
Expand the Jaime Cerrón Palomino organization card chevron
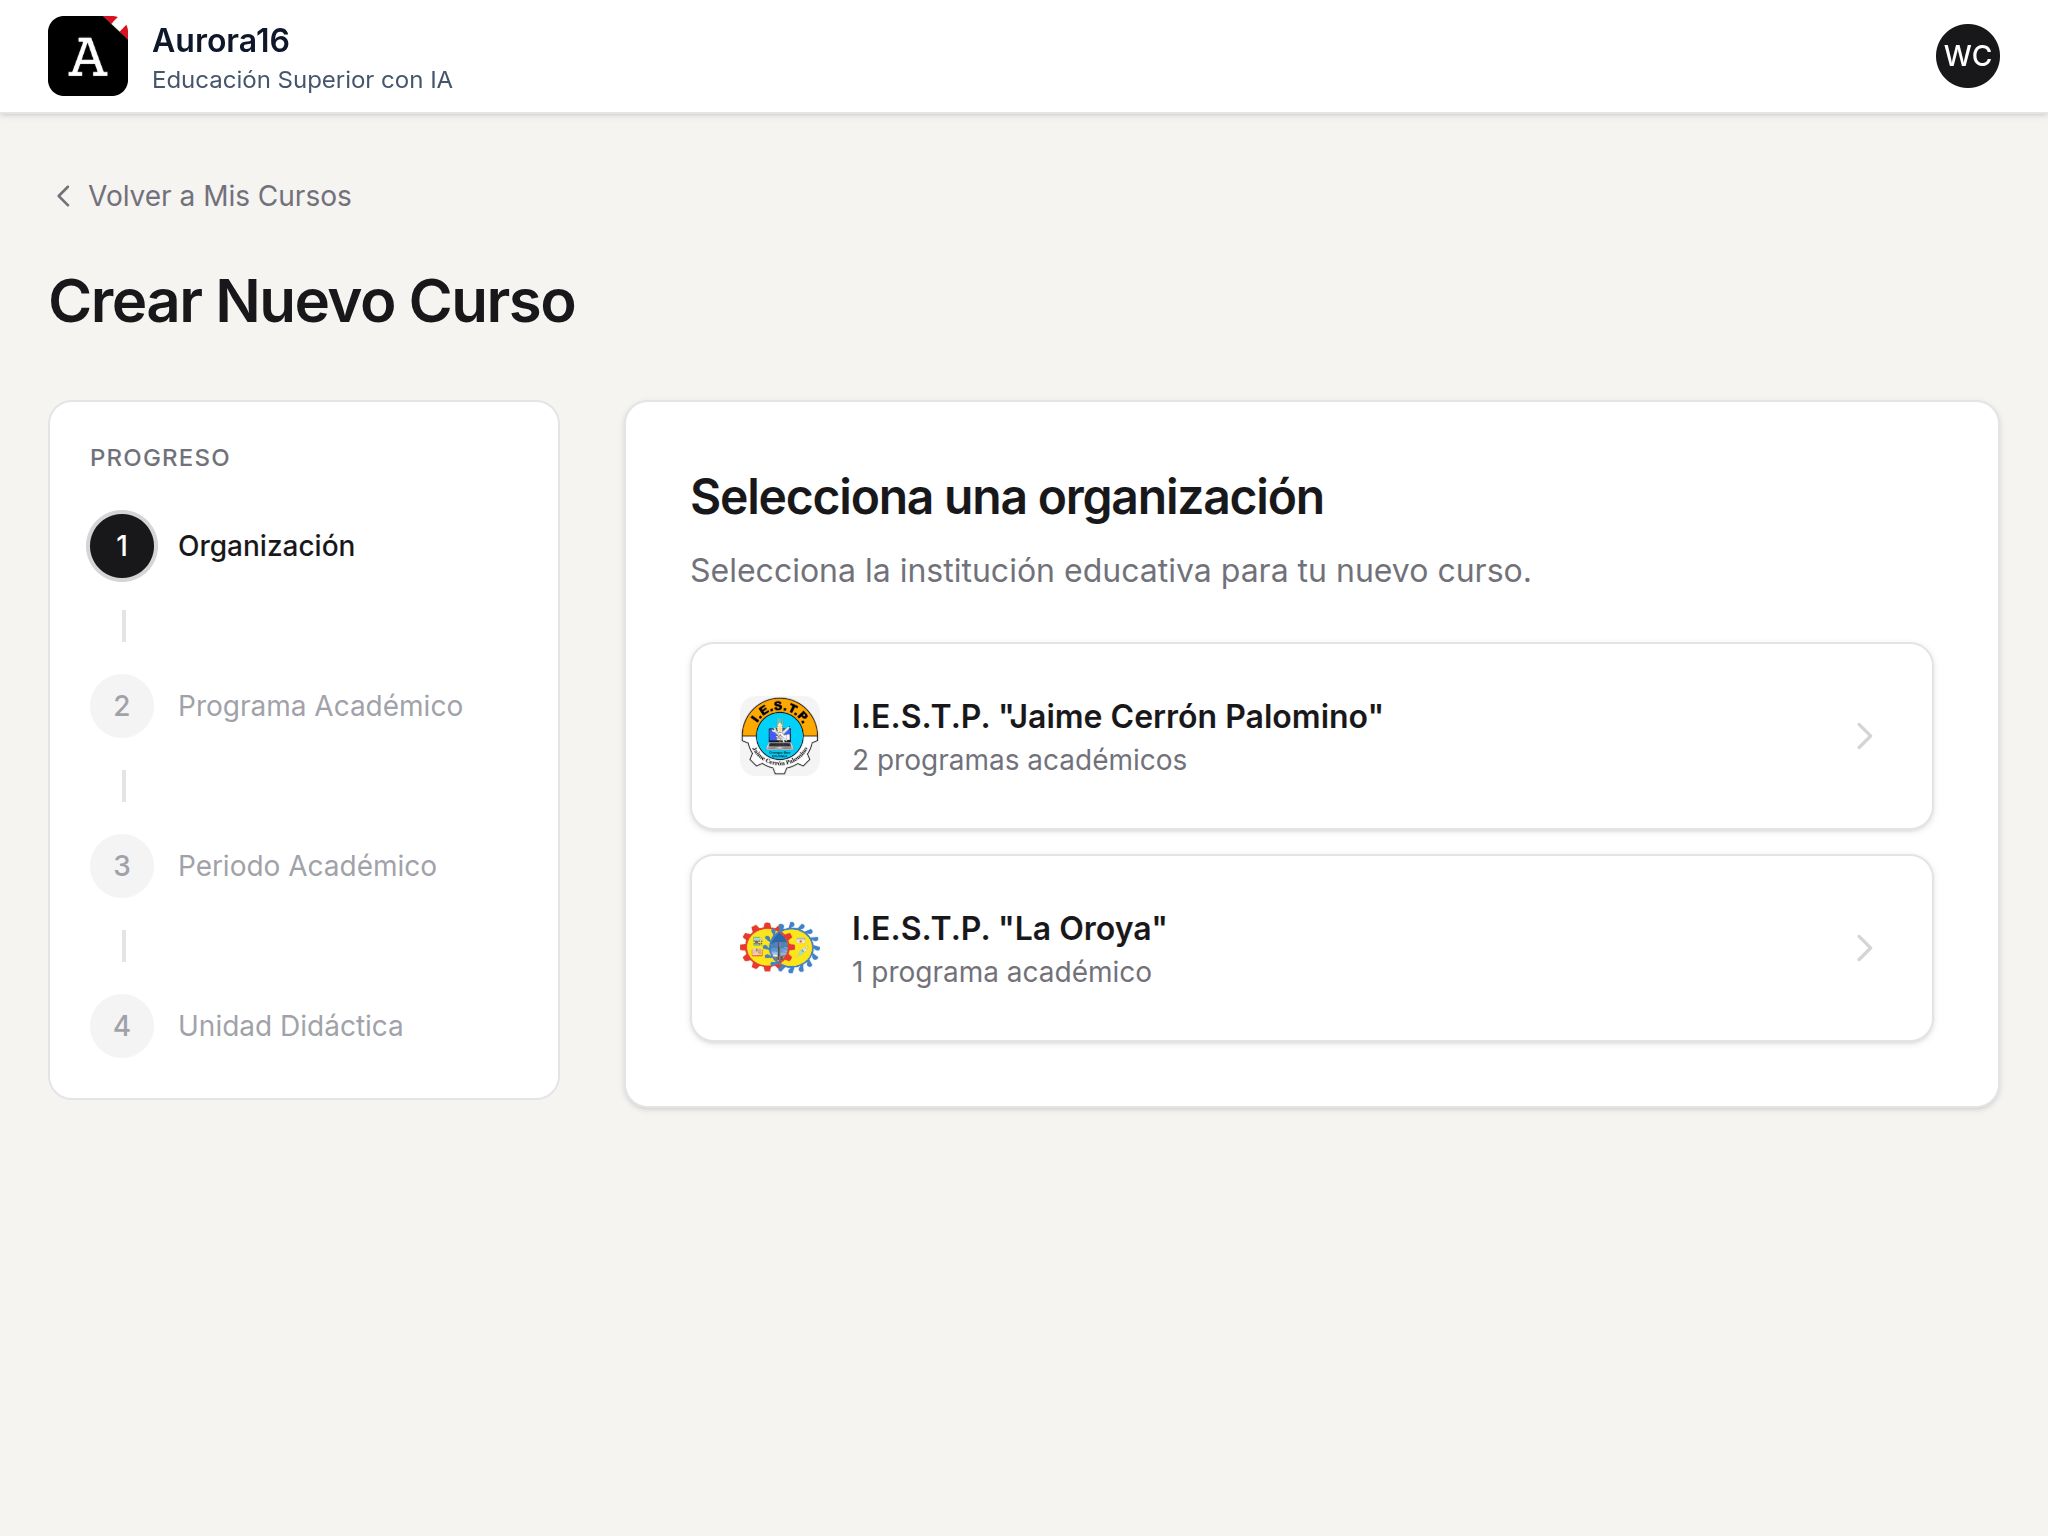click(x=1863, y=736)
